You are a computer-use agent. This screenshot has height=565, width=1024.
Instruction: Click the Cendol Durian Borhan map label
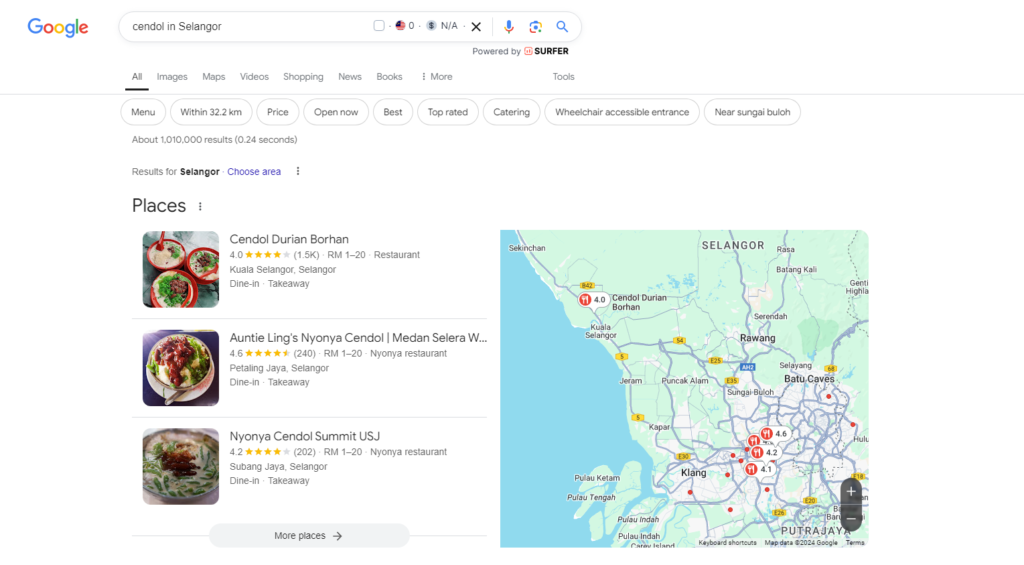point(639,302)
